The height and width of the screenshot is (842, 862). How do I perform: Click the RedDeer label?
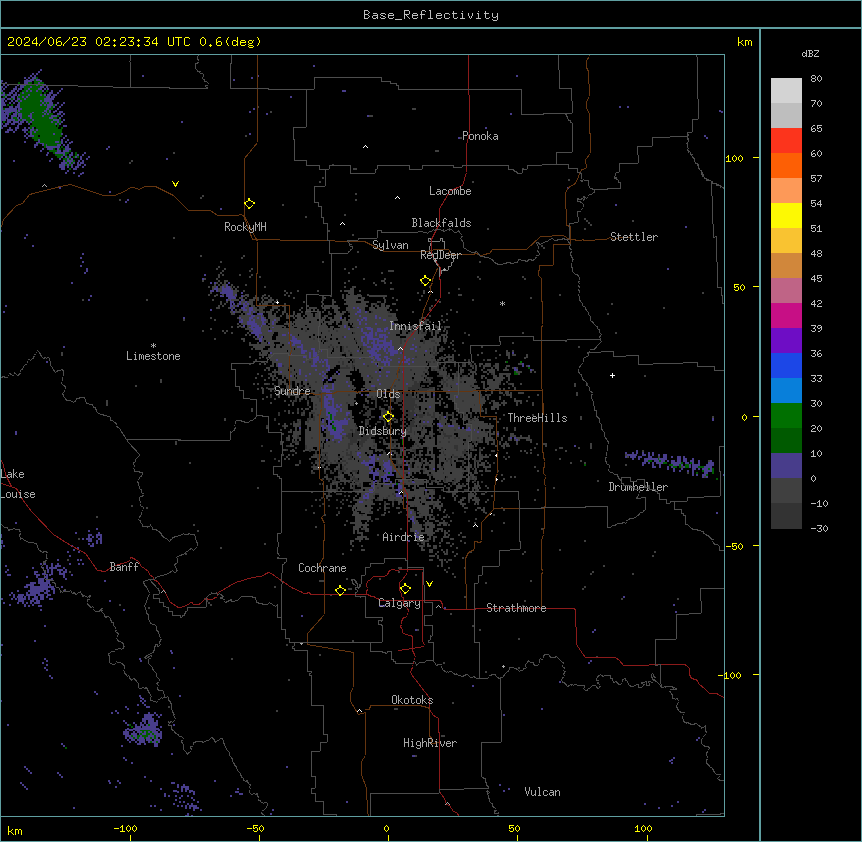click(440, 255)
